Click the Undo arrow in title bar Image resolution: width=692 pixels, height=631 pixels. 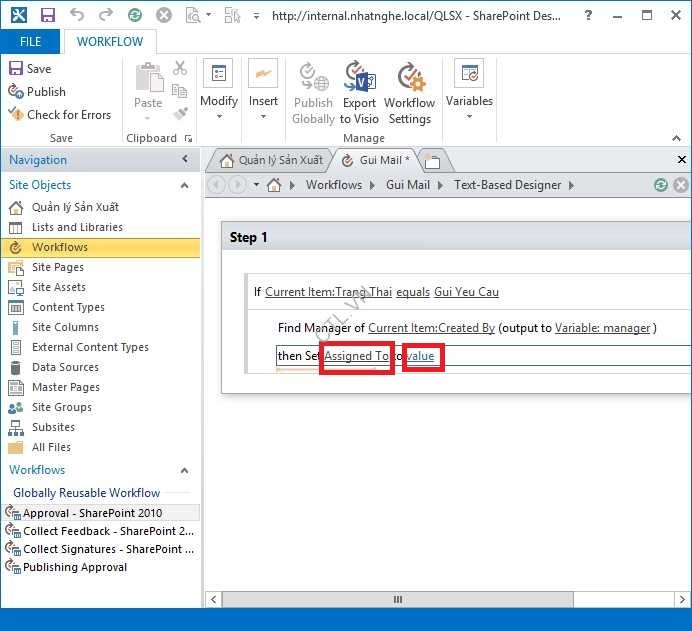[77, 15]
